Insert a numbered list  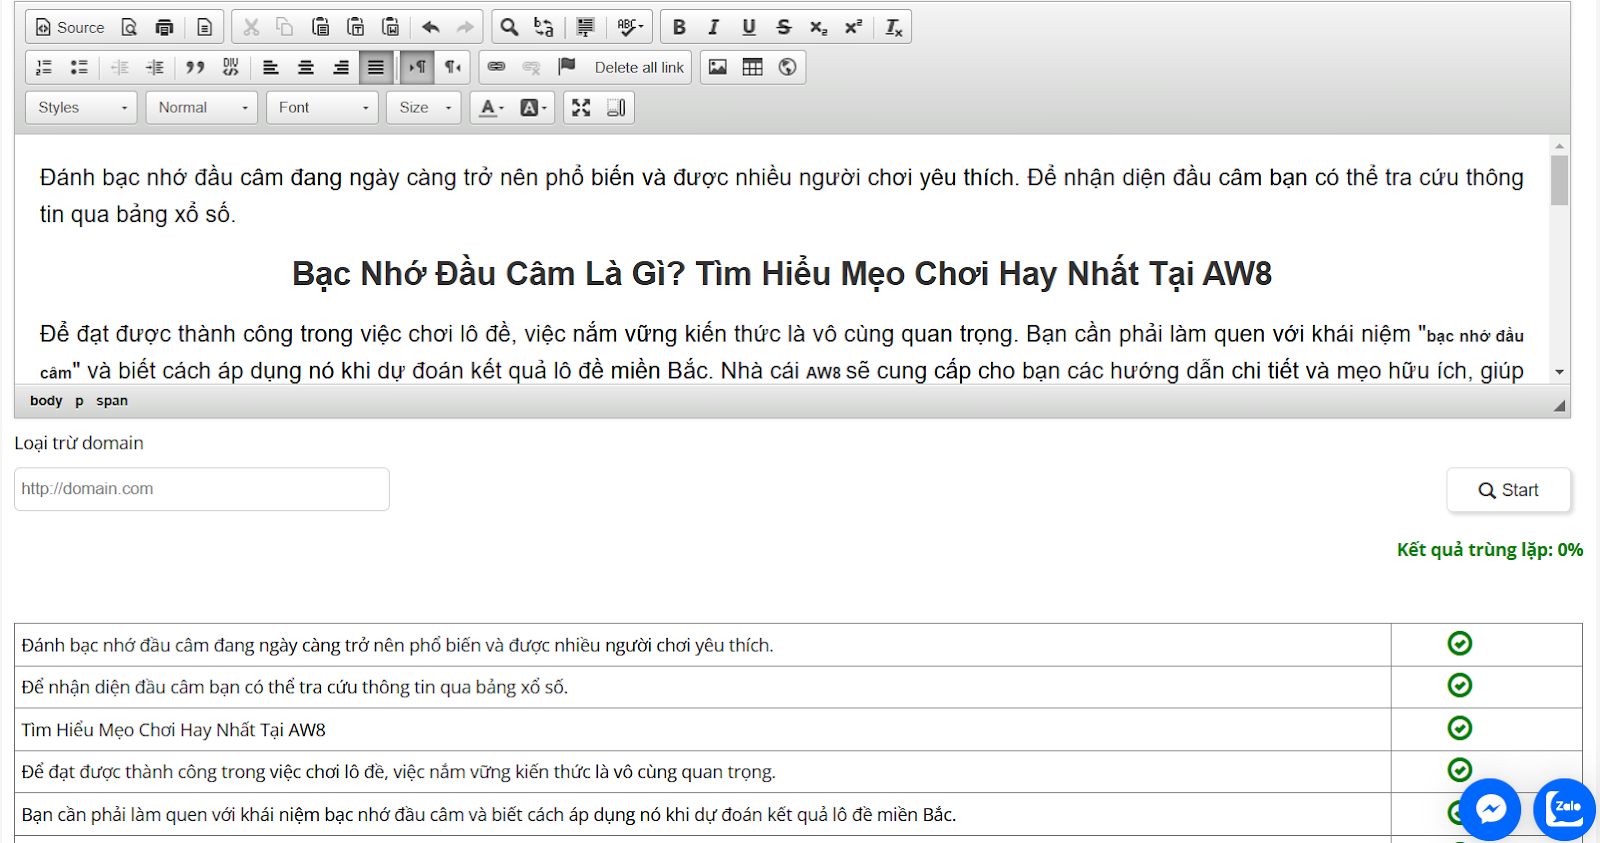(x=44, y=67)
